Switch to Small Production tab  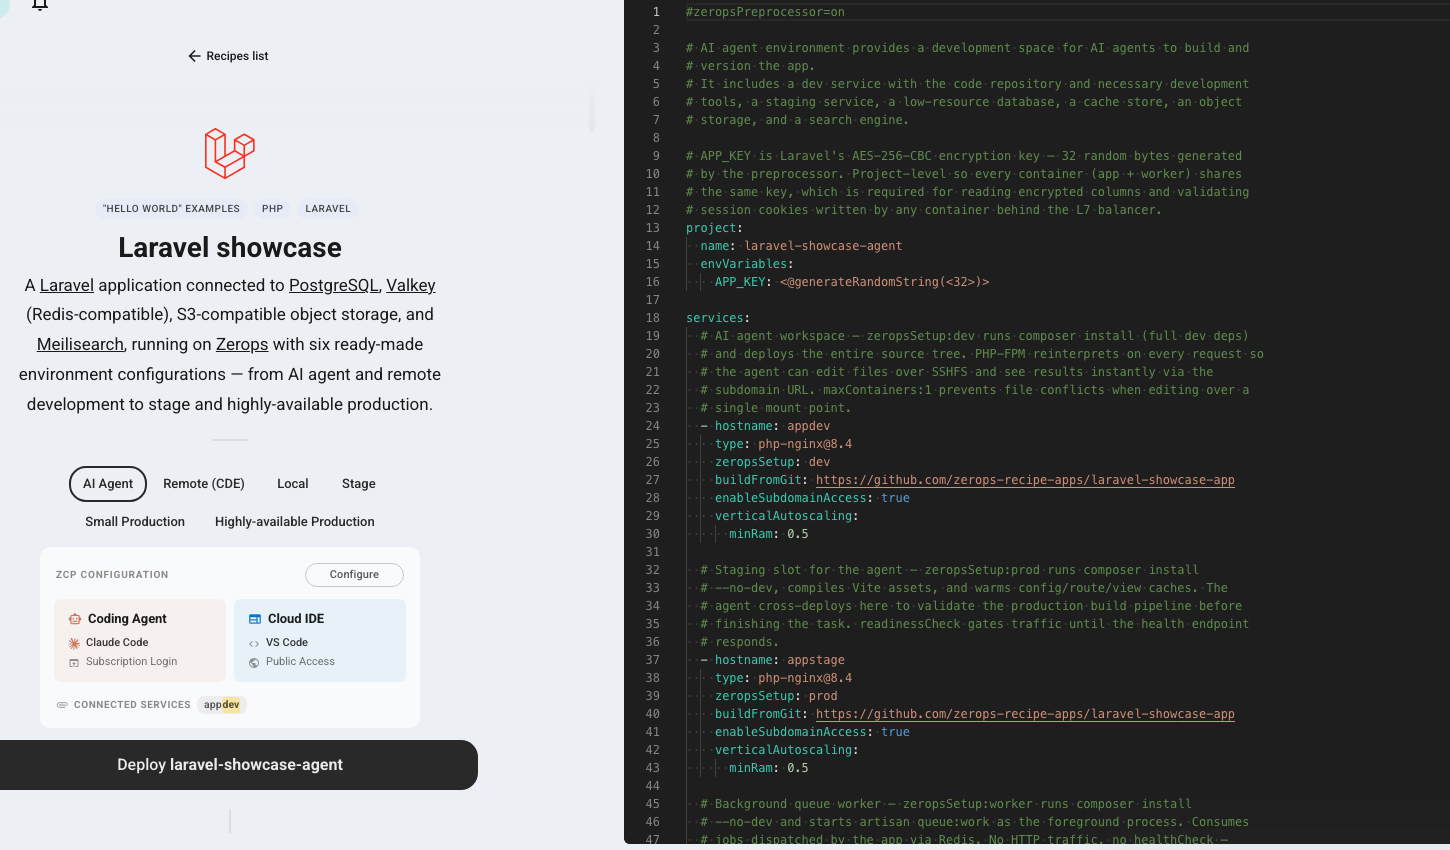(x=135, y=522)
